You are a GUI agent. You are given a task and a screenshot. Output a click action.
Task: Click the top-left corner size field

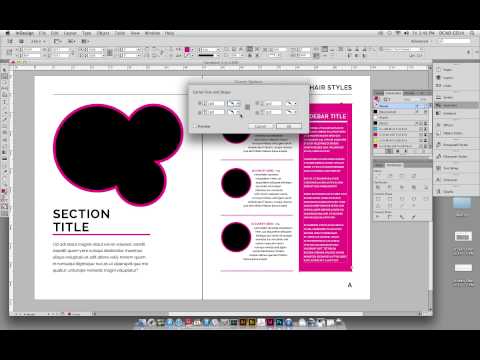point(216,104)
